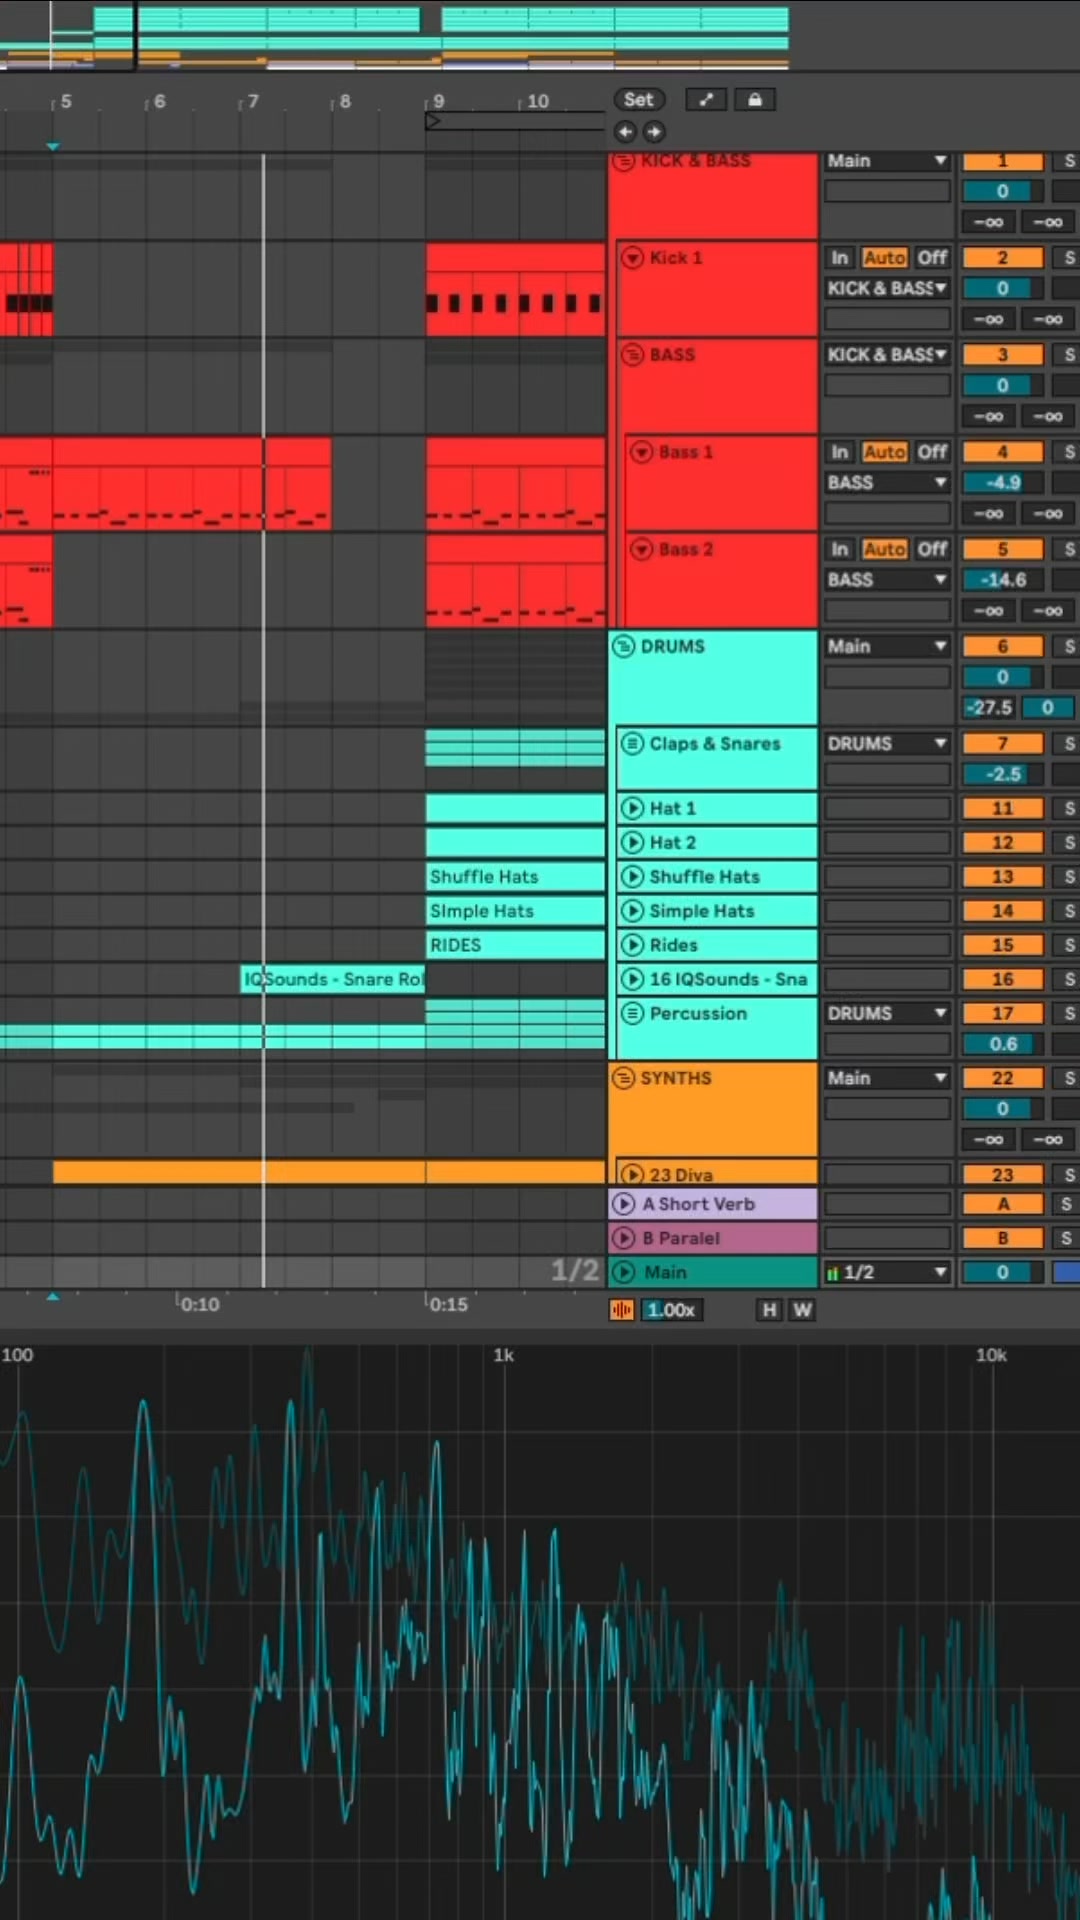Open Main track 1/2 output dropdown
1080x1920 pixels.
pyautogui.click(x=887, y=1272)
